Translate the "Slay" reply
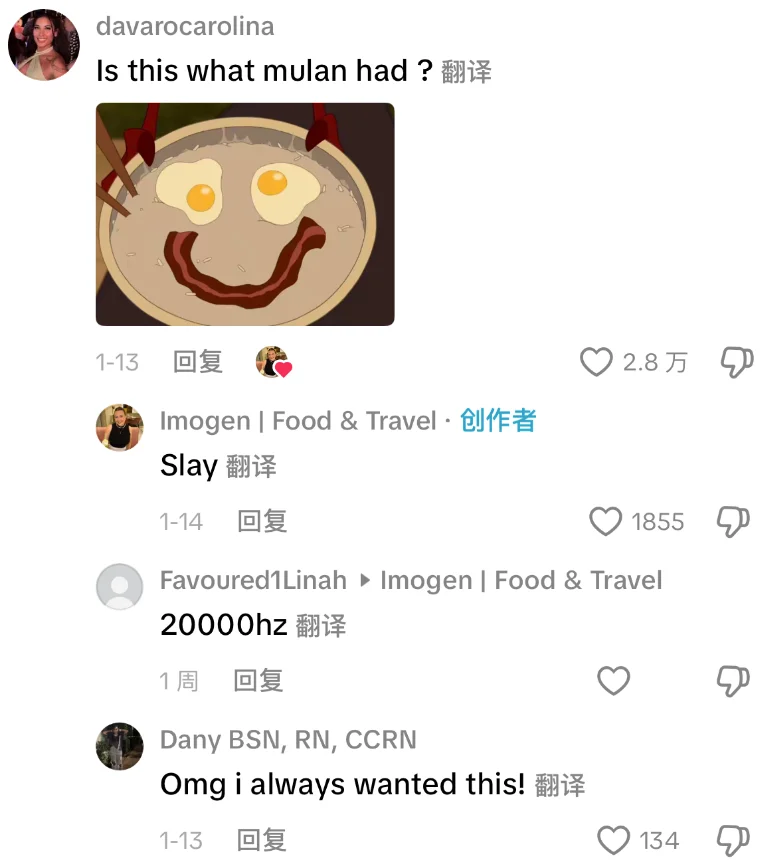Screen dimensions: 766x864 pos(251,467)
